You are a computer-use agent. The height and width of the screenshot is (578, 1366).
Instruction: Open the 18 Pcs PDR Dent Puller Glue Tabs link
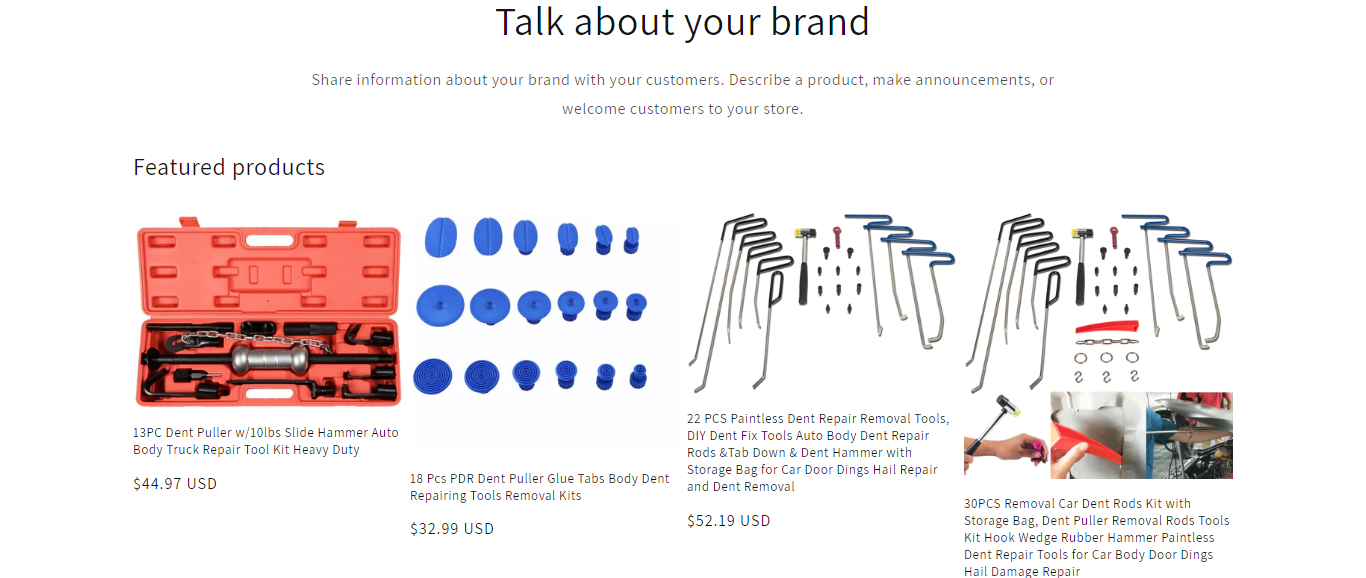539,487
